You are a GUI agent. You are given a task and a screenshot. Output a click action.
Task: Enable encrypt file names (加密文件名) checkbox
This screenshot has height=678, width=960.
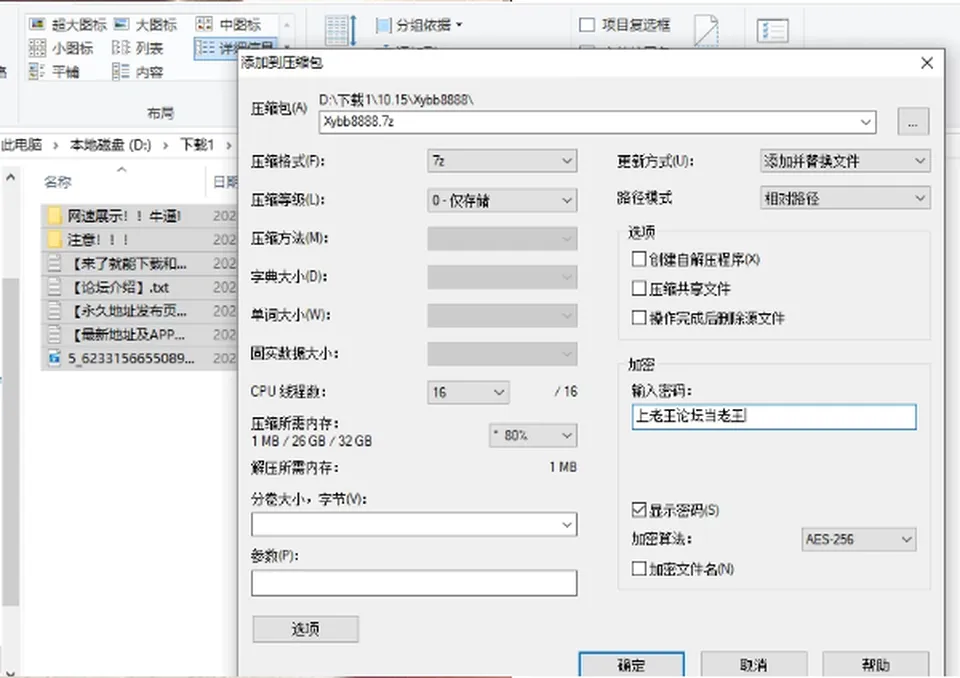click(639, 568)
